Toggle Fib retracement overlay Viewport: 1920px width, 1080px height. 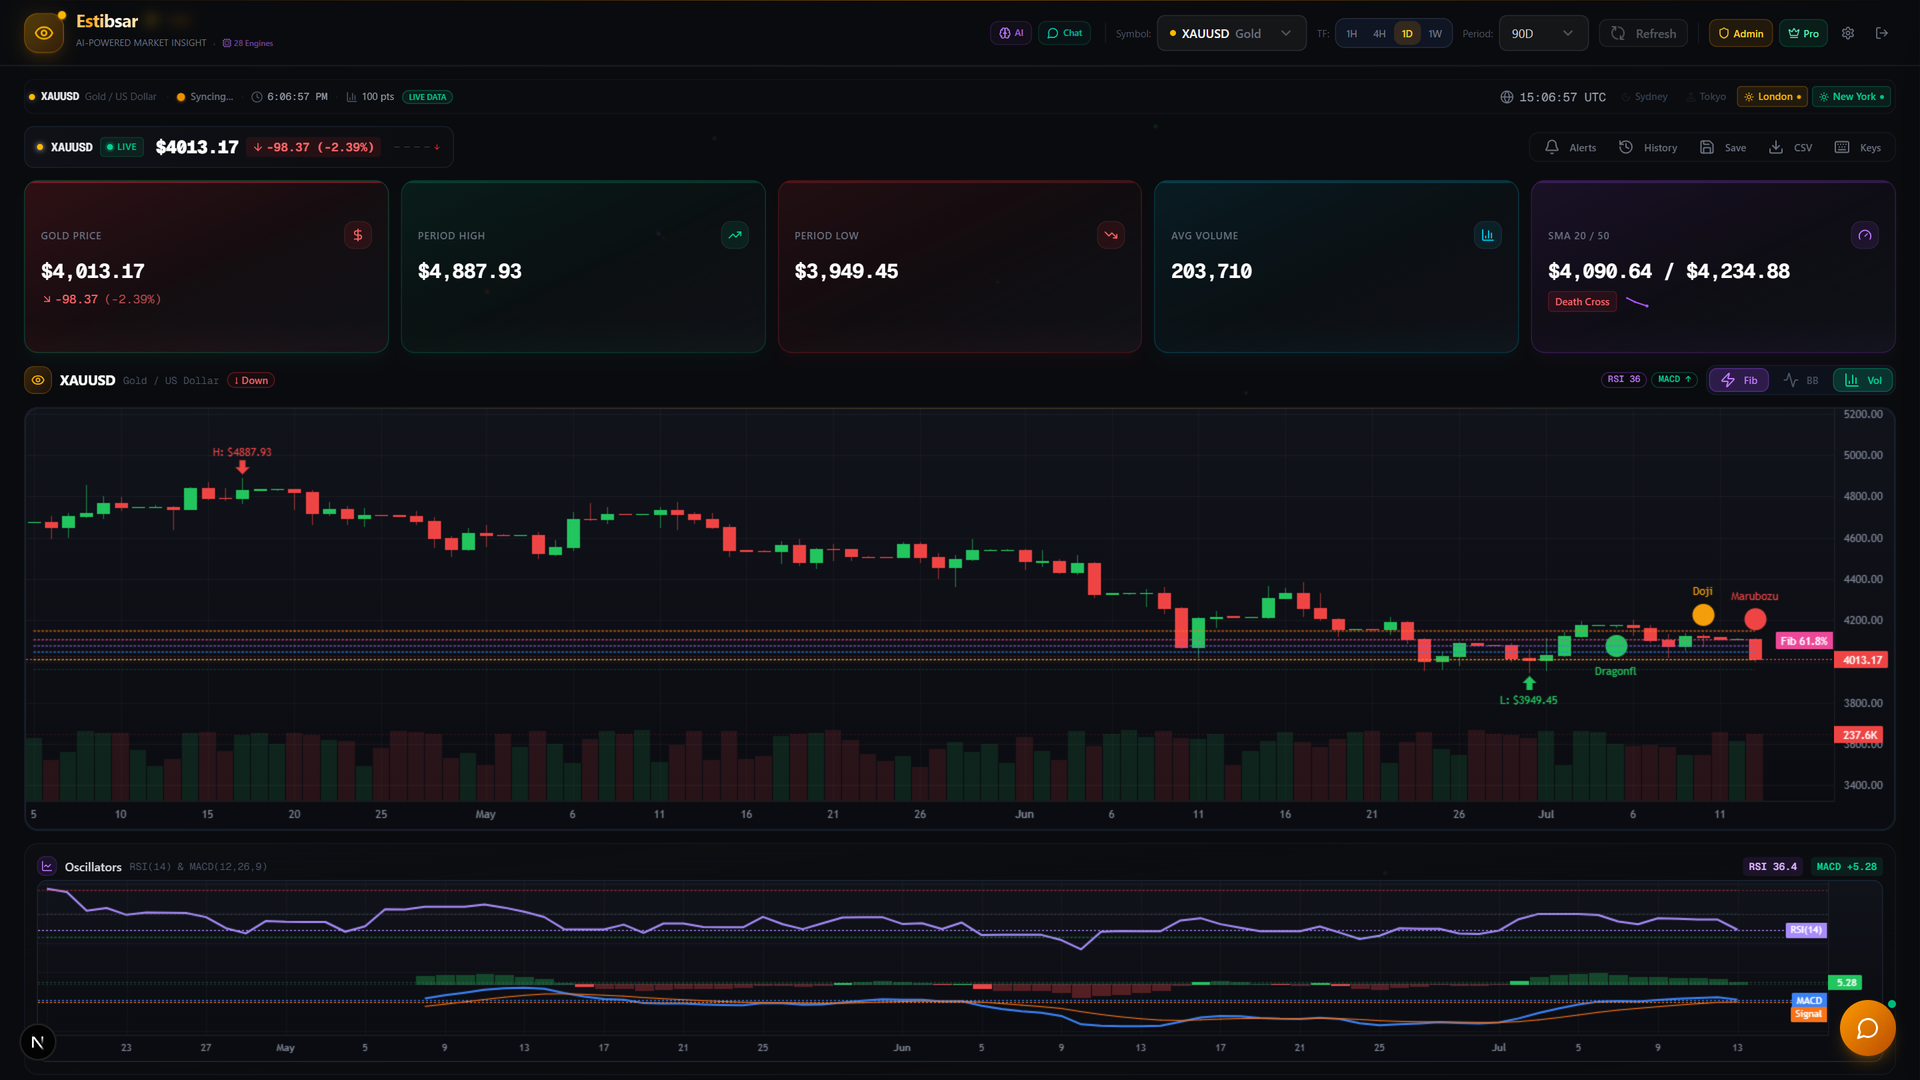click(1739, 380)
